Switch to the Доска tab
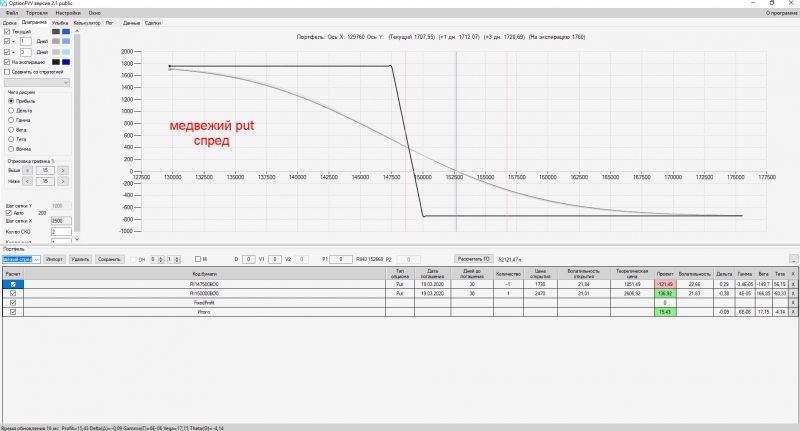 pyautogui.click(x=10, y=23)
